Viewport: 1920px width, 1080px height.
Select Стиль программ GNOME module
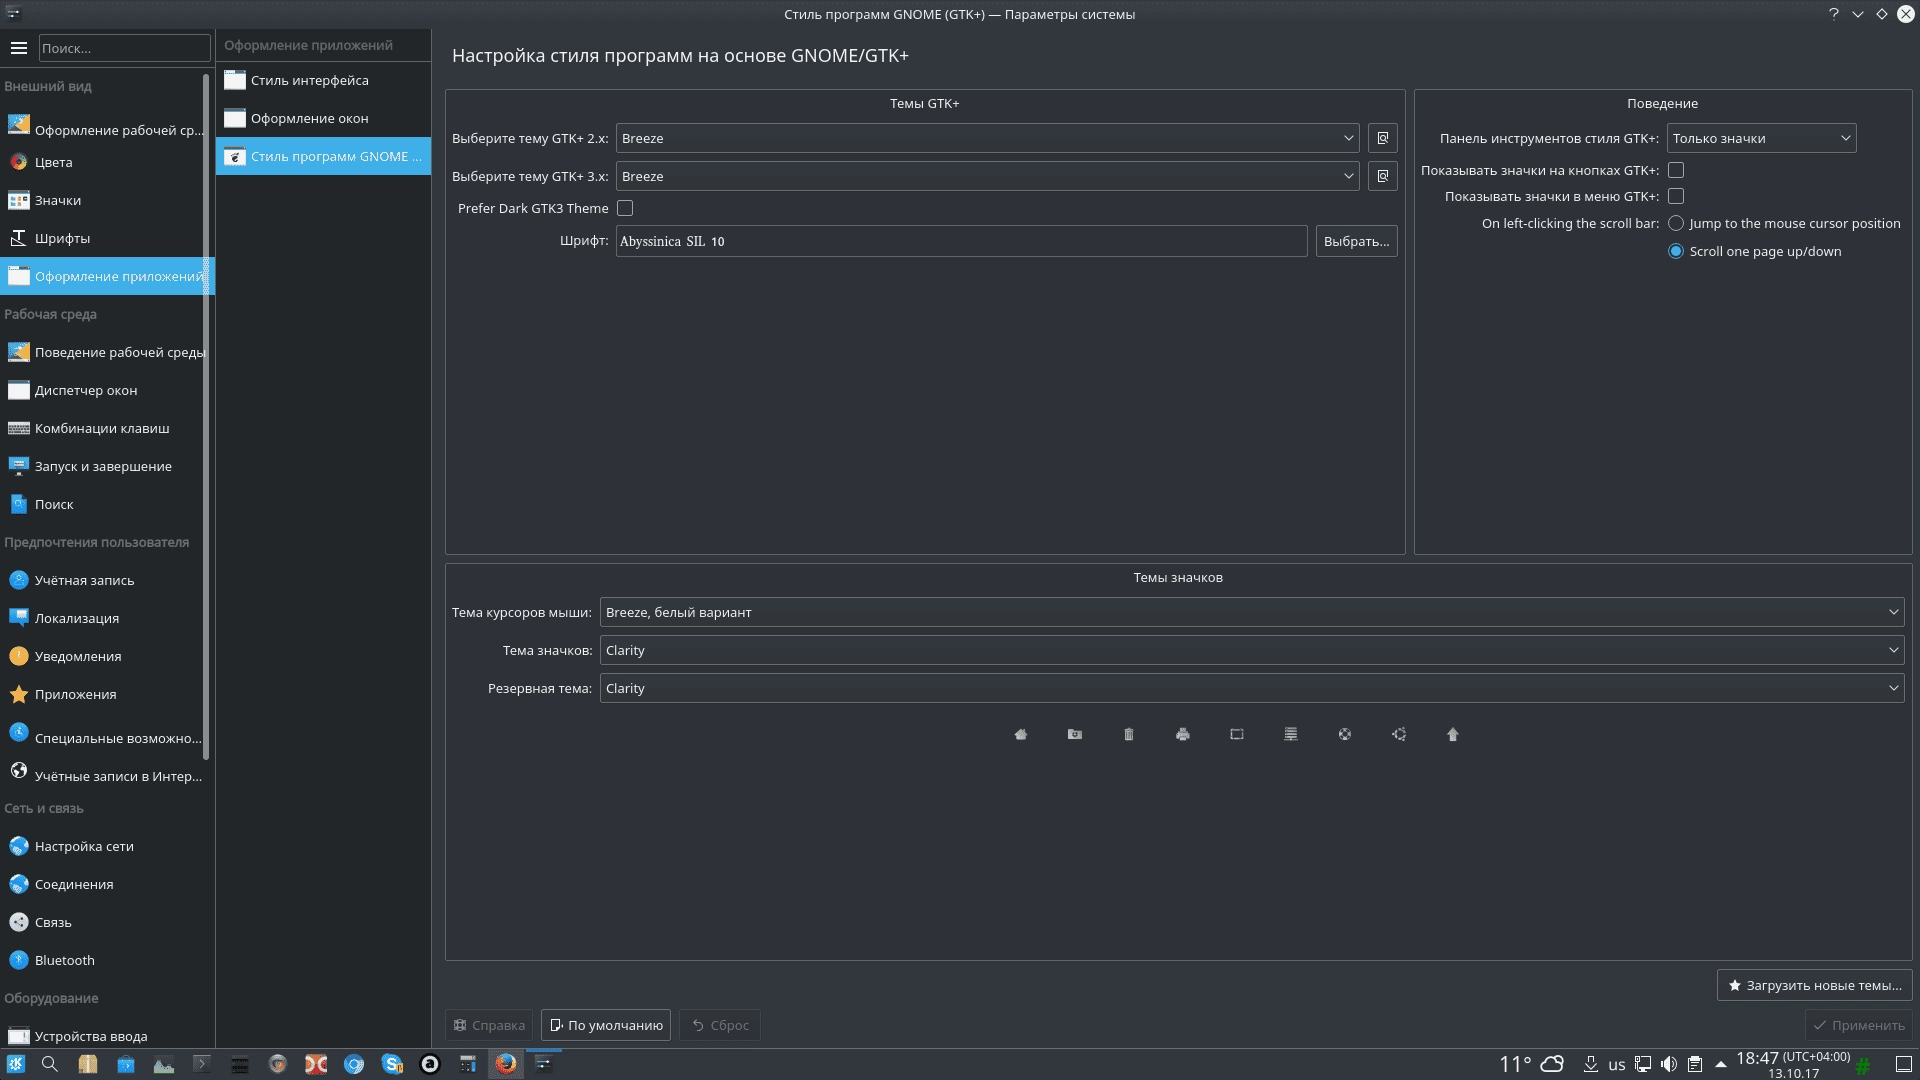point(323,156)
